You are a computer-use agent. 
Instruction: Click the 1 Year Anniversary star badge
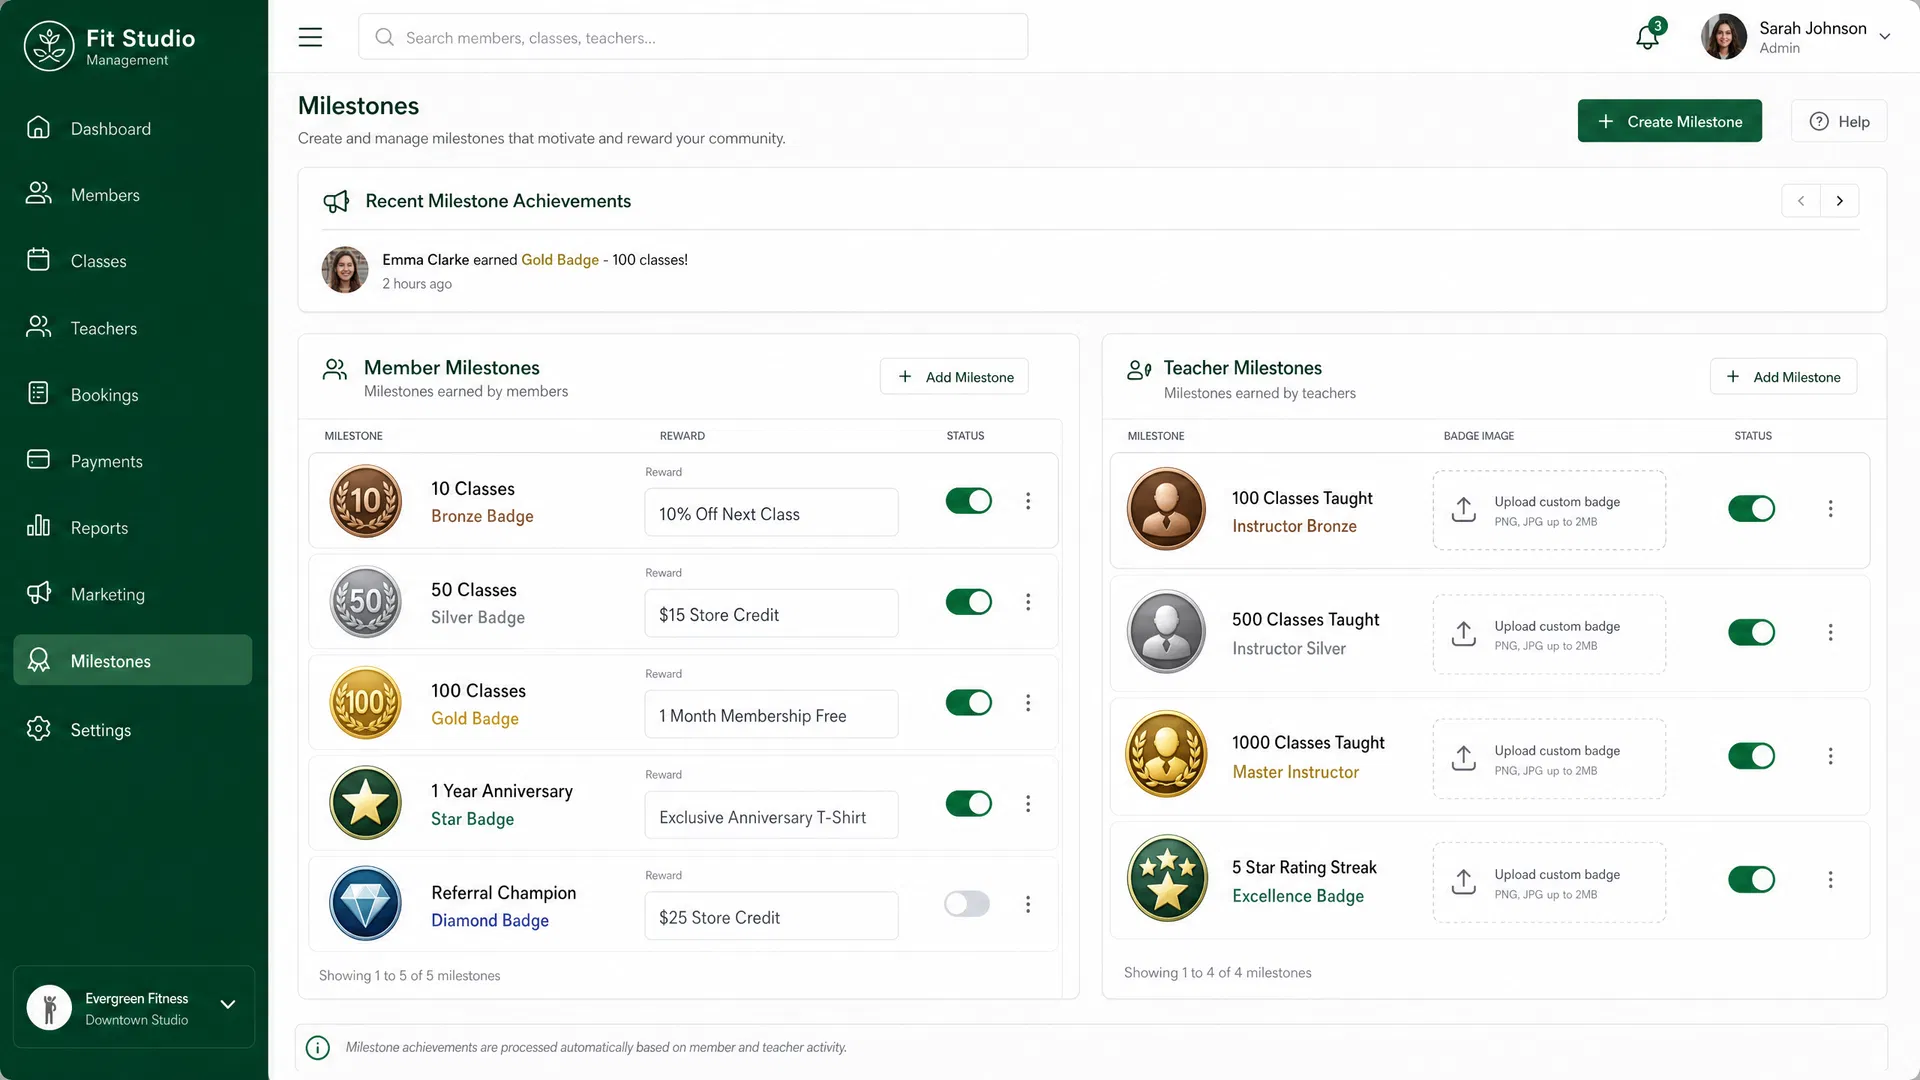tap(366, 803)
